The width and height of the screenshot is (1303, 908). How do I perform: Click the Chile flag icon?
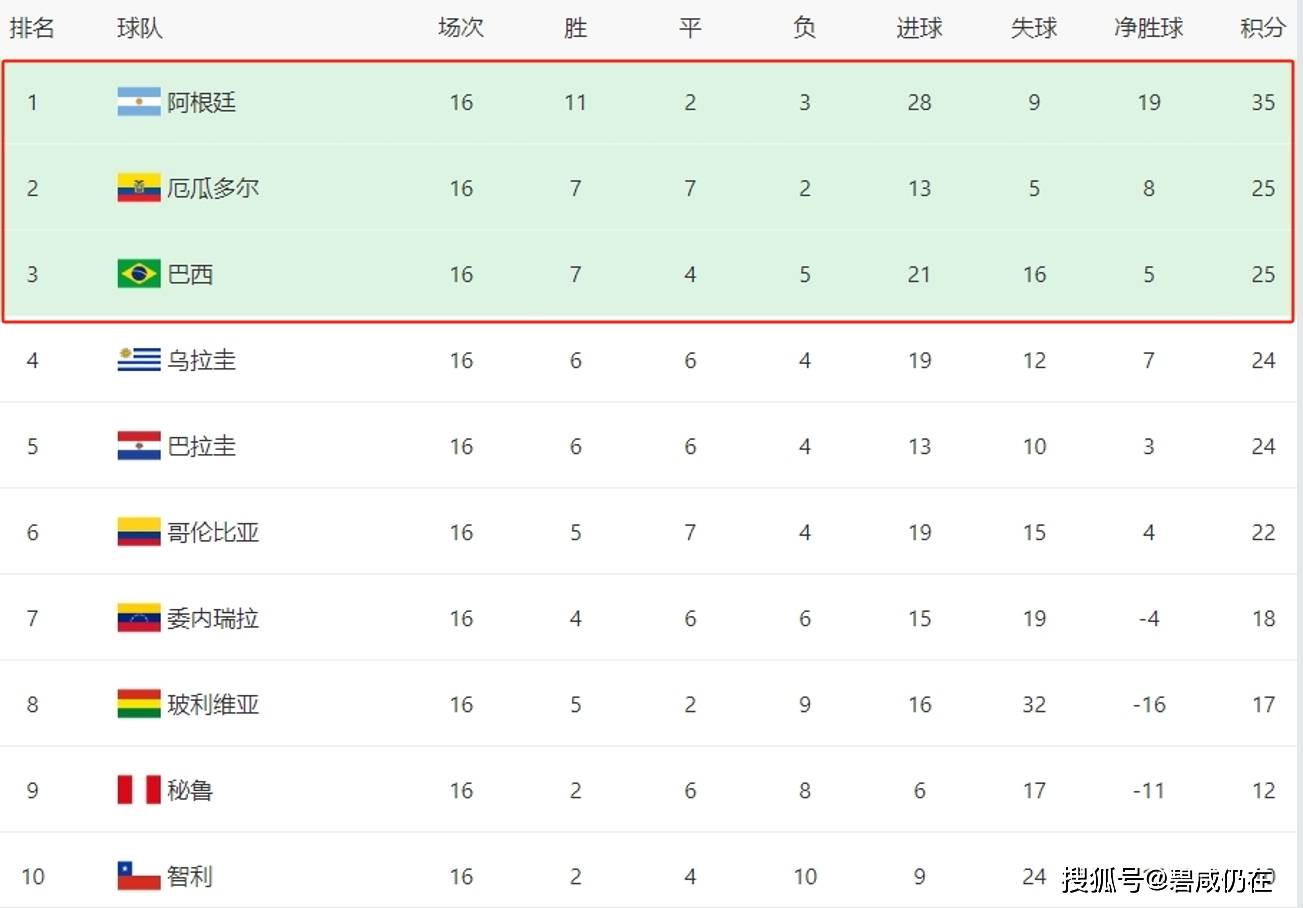pos(139,876)
